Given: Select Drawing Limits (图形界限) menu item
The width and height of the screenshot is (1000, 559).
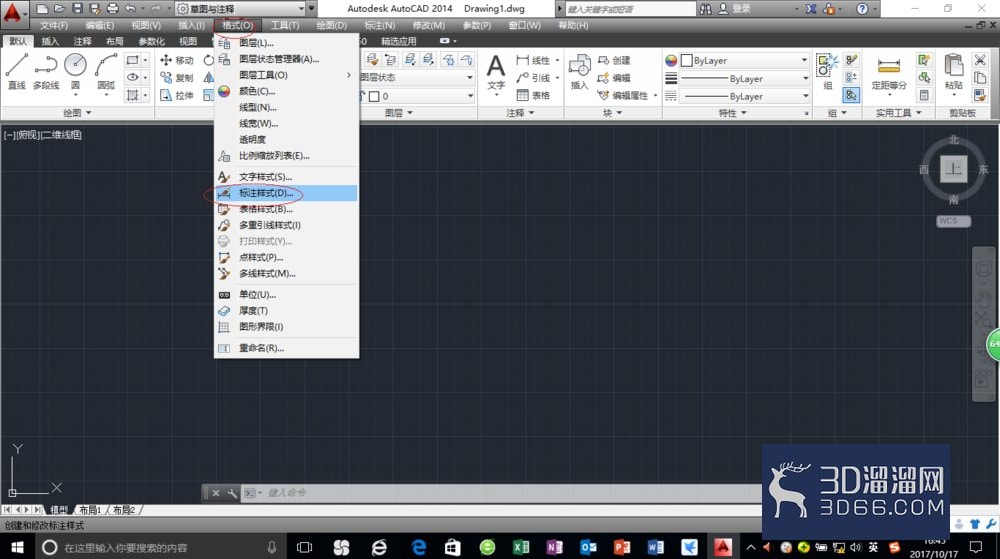Looking at the screenshot, I should (286, 326).
